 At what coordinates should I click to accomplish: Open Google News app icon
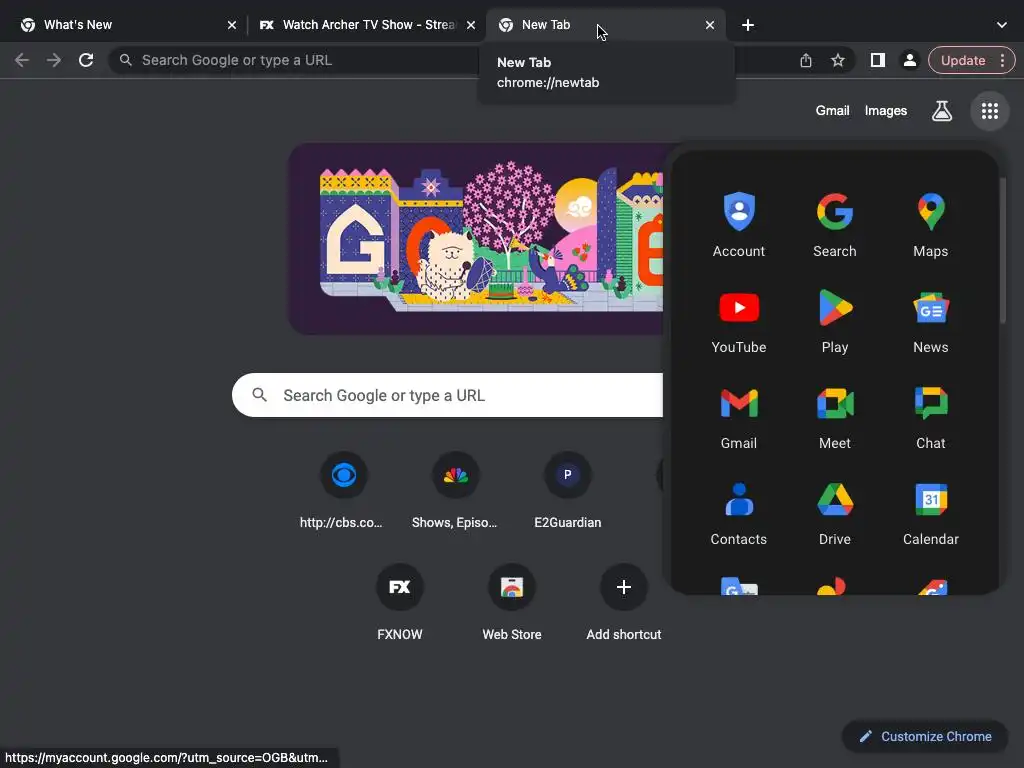pyautogui.click(x=931, y=320)
